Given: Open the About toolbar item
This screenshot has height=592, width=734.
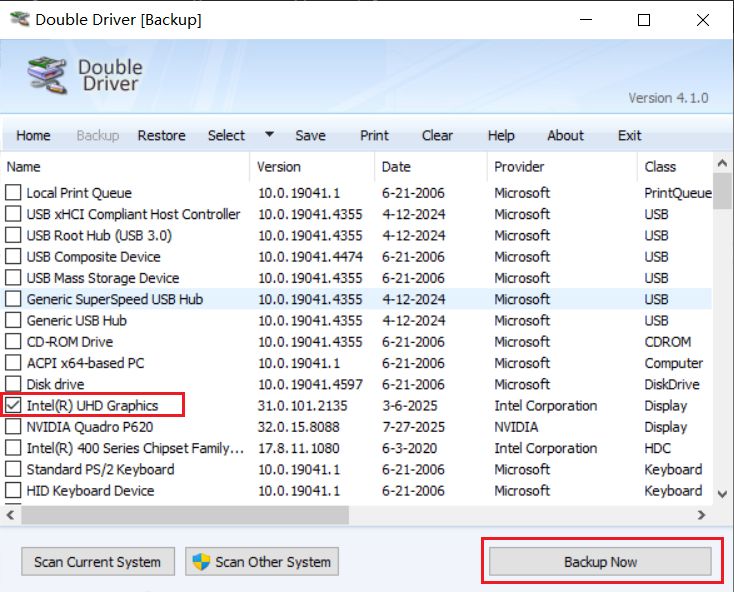Looking at the screenshot, I should [x=565, y=136].
